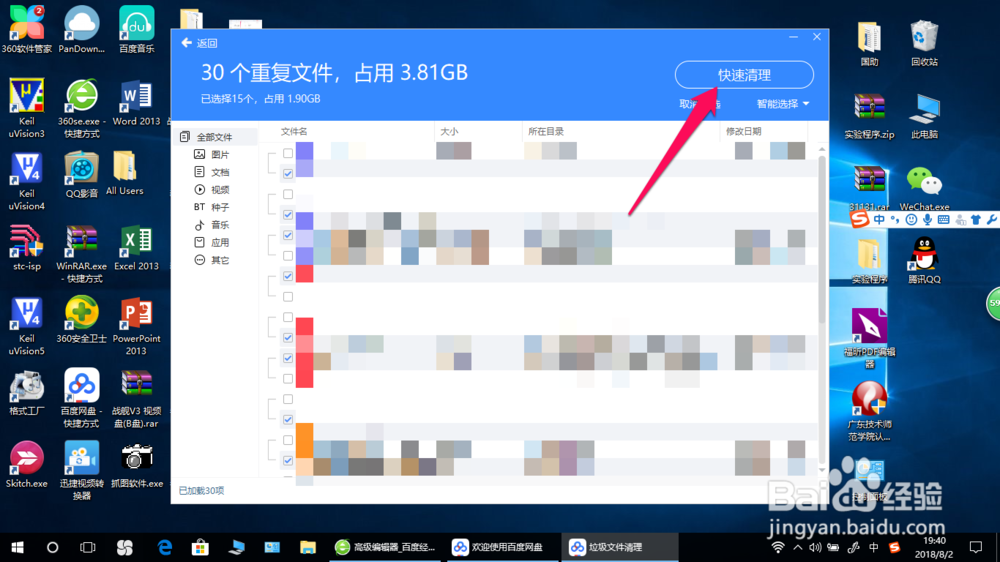Open Excel 2013 desktop icon
Viewport: 1000px width, 562px height.
136,248
